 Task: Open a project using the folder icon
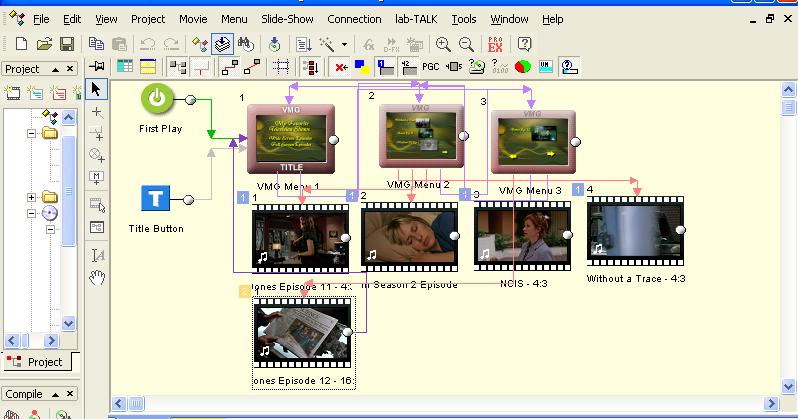click(44, 44)
